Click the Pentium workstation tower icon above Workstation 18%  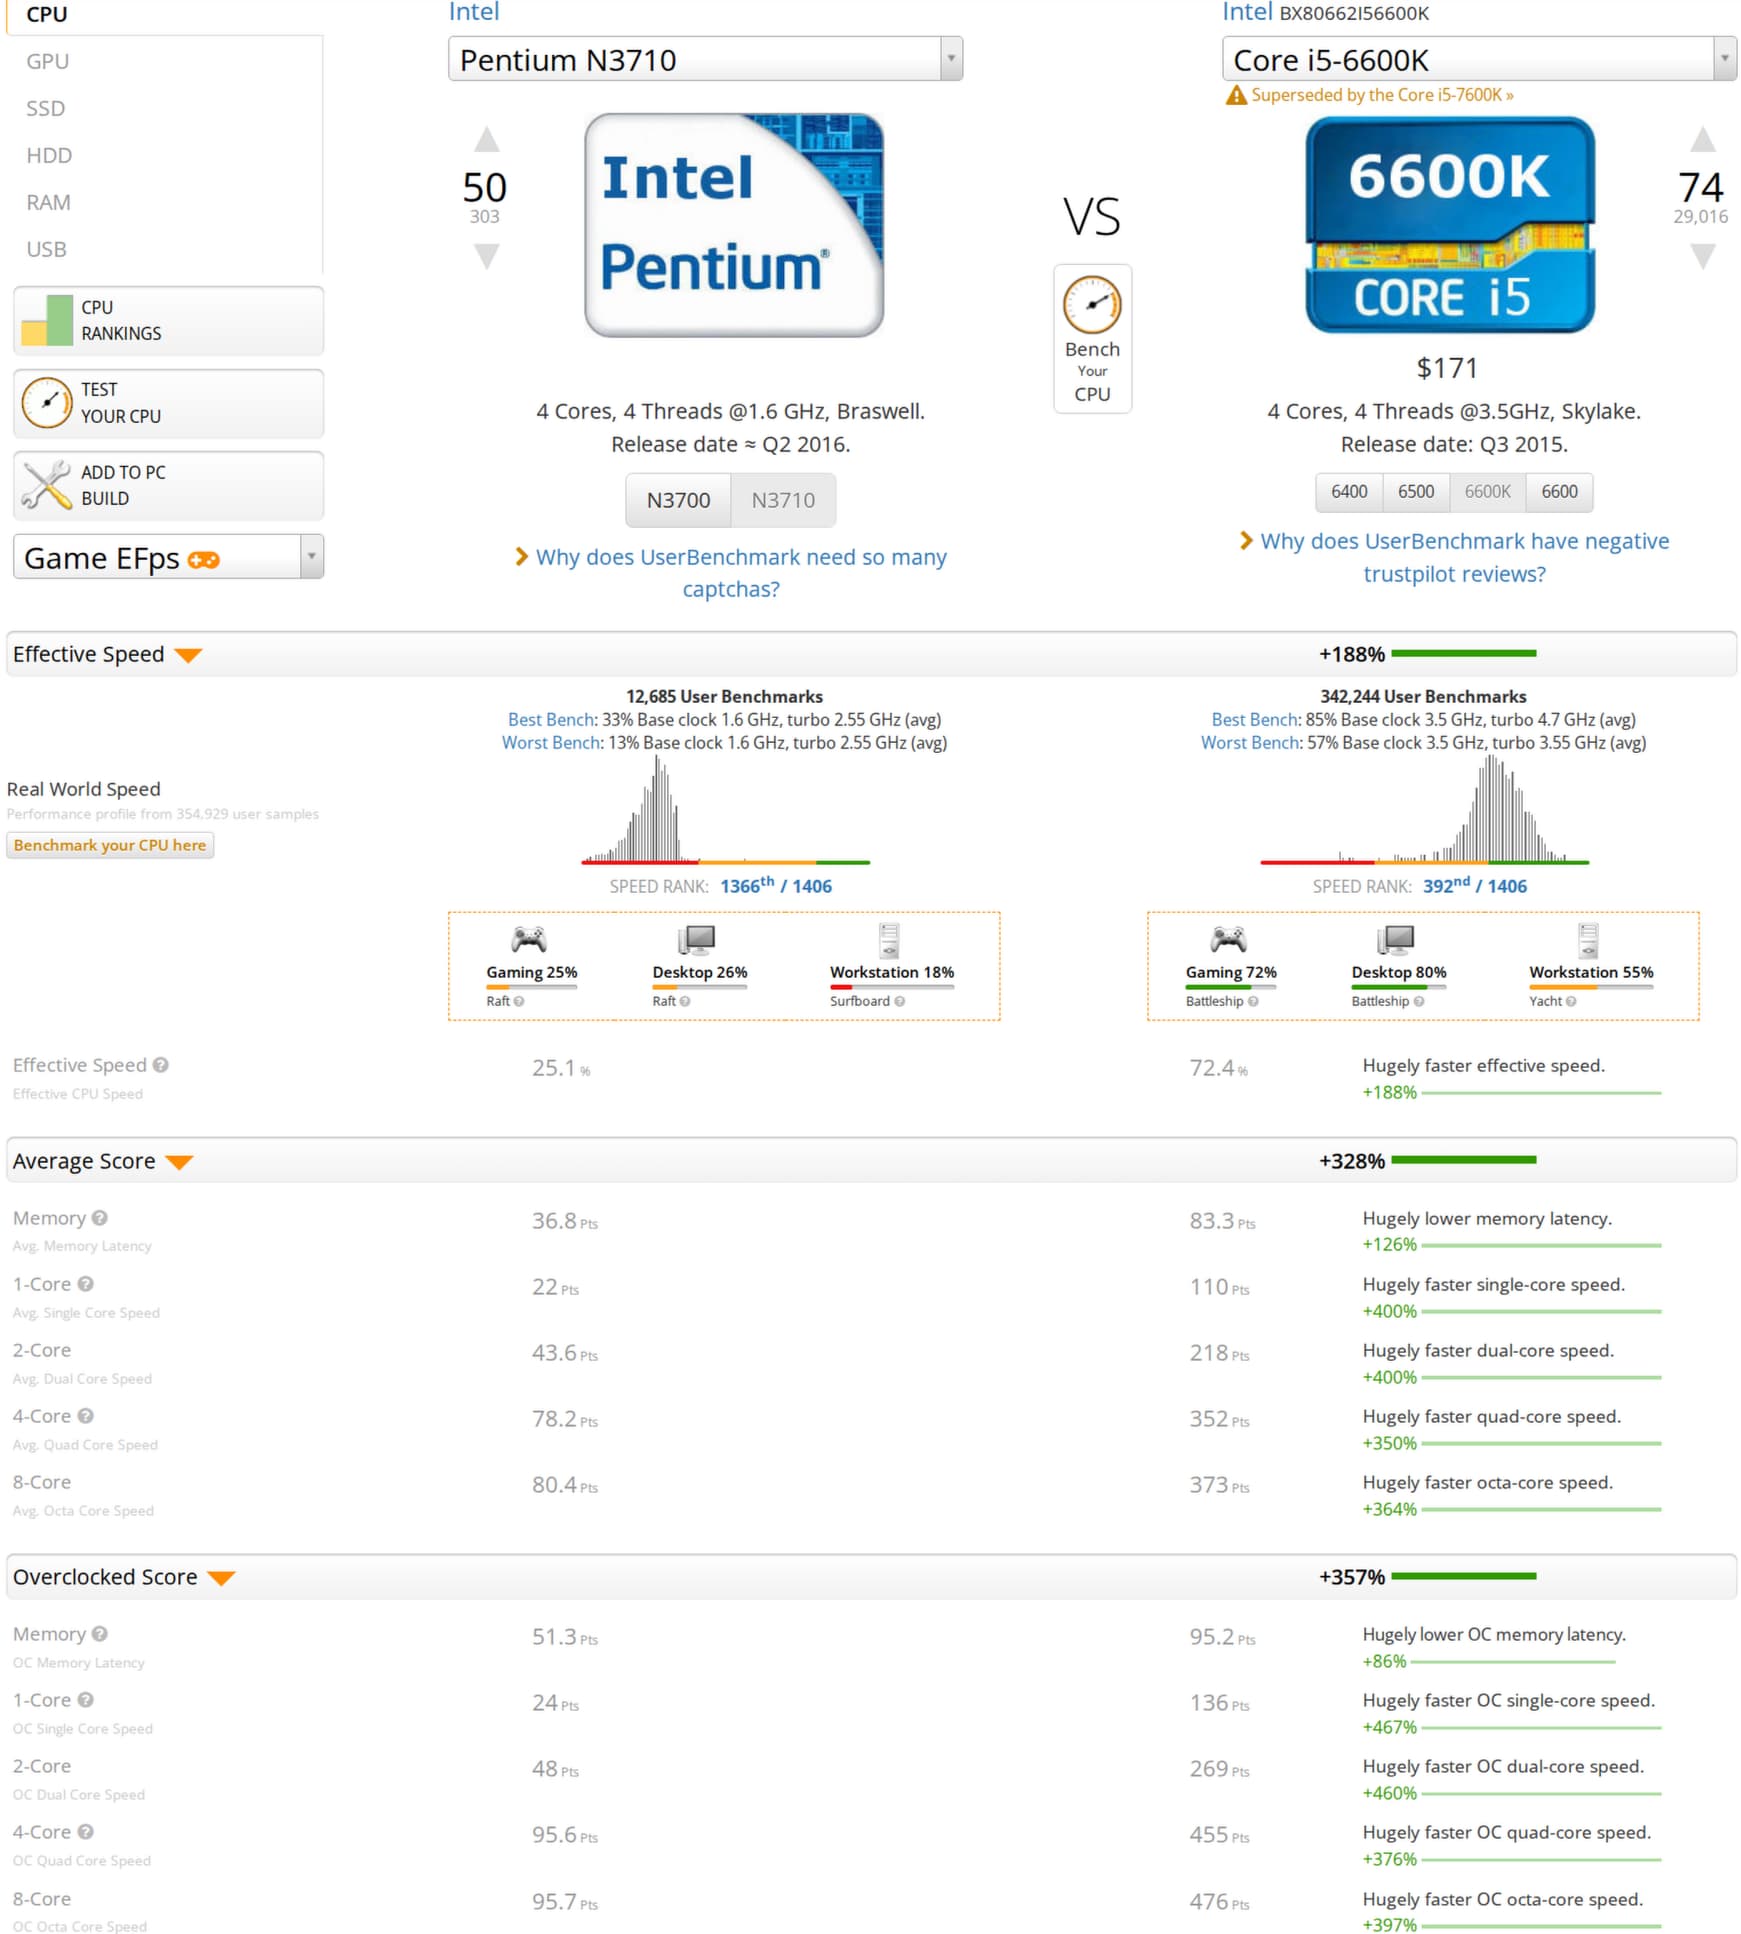(889, 940)
